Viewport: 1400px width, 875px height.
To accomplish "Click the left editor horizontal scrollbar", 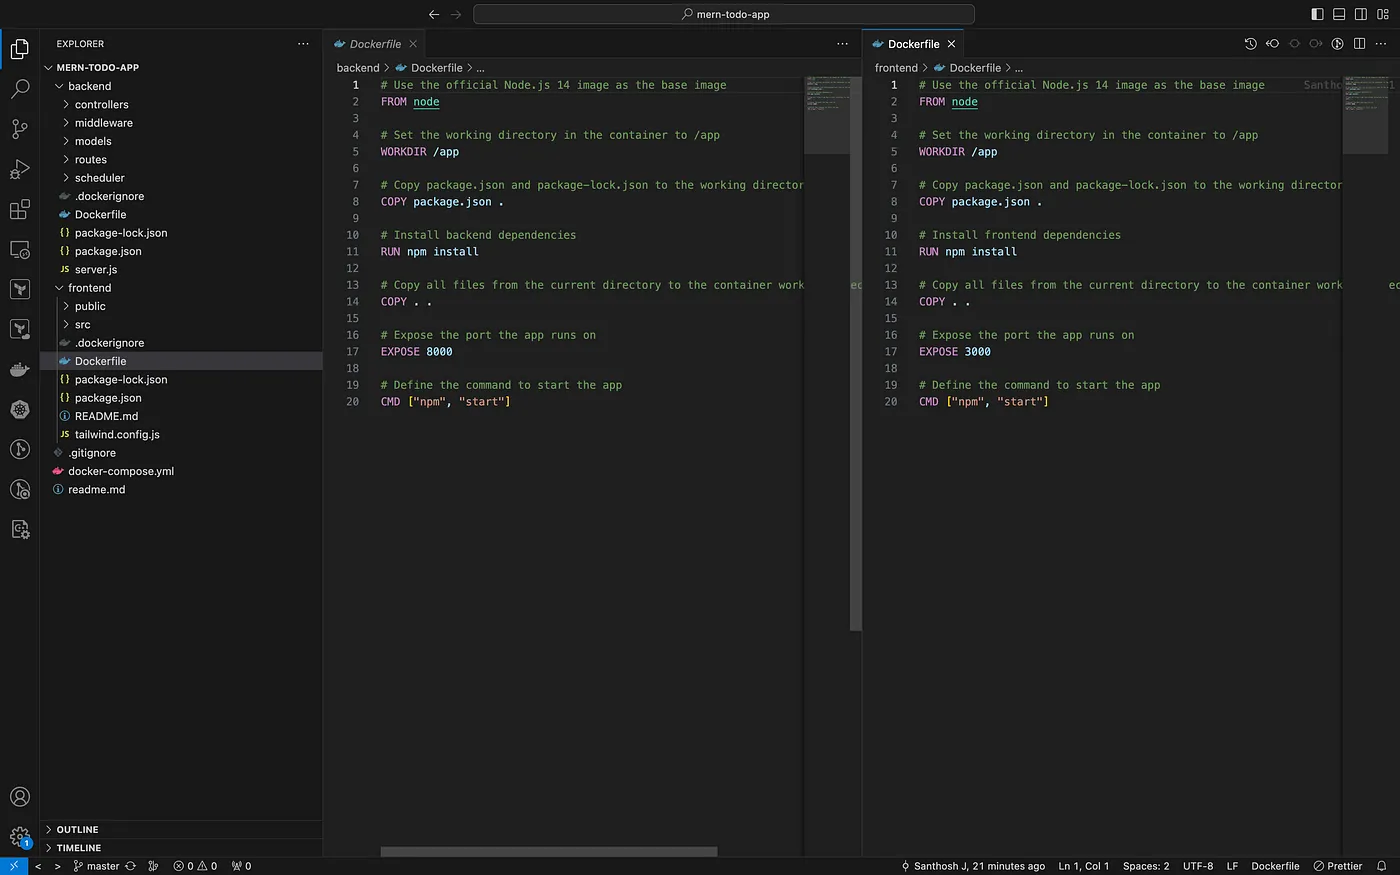I will [x=549, y=852].
